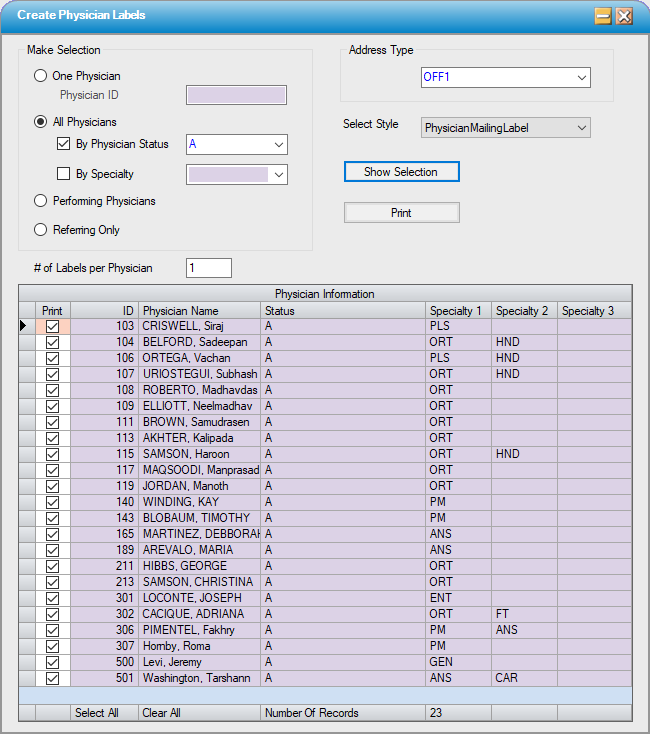
Task: Click Clear All in the grid footer
Action: point(161,713)
